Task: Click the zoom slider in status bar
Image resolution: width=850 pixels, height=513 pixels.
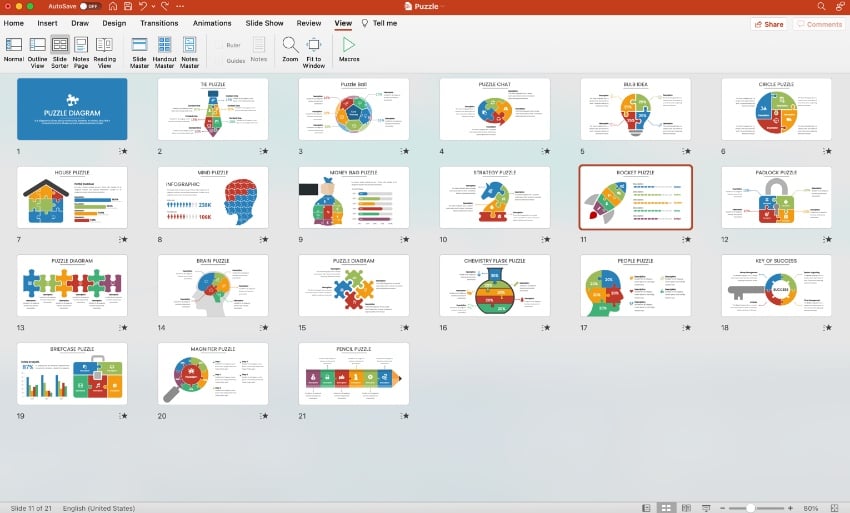Action: [750, 508]
